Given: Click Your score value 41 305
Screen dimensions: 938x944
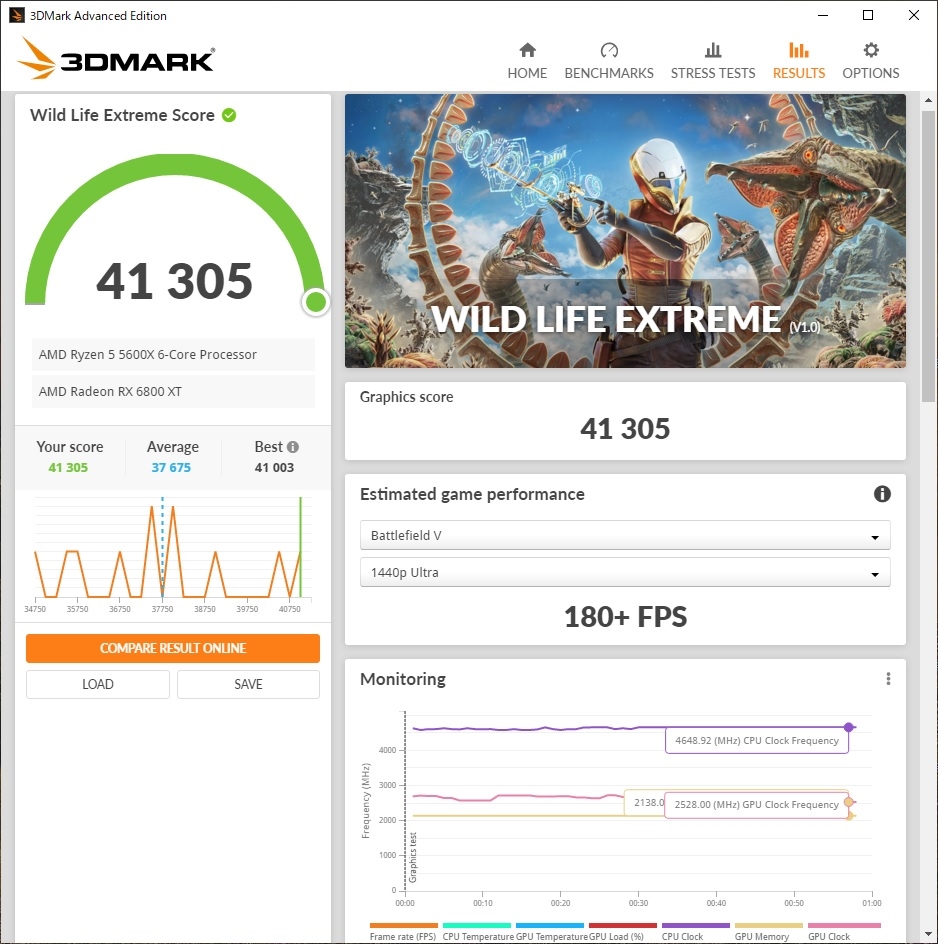Looking at the screenshot, I should click(x=68, y=468).
